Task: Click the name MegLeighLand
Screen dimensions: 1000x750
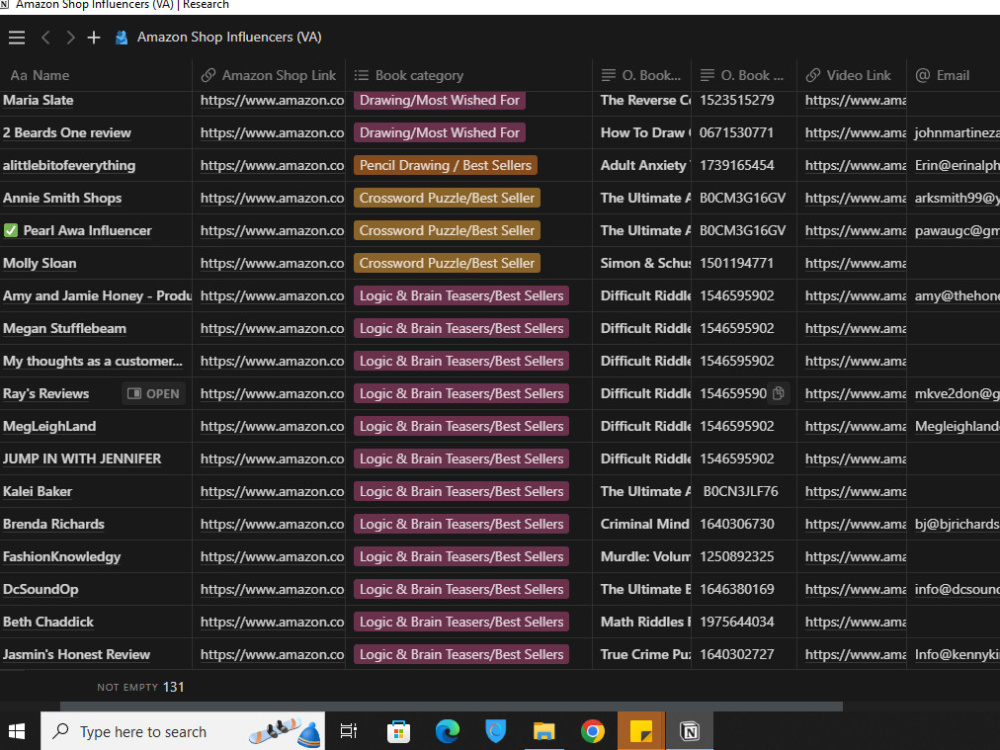Action: 49,426
